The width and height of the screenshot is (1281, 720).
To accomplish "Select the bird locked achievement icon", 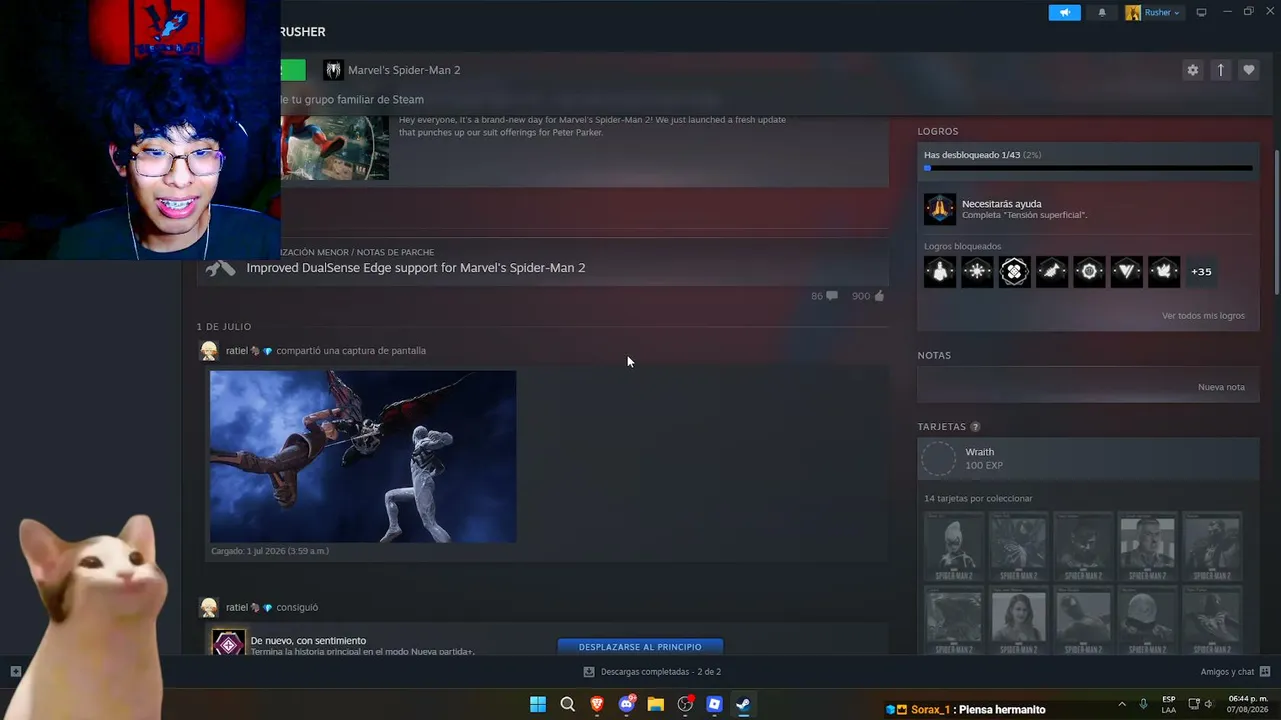I will pyautogui.click(x=1164, y=271).
